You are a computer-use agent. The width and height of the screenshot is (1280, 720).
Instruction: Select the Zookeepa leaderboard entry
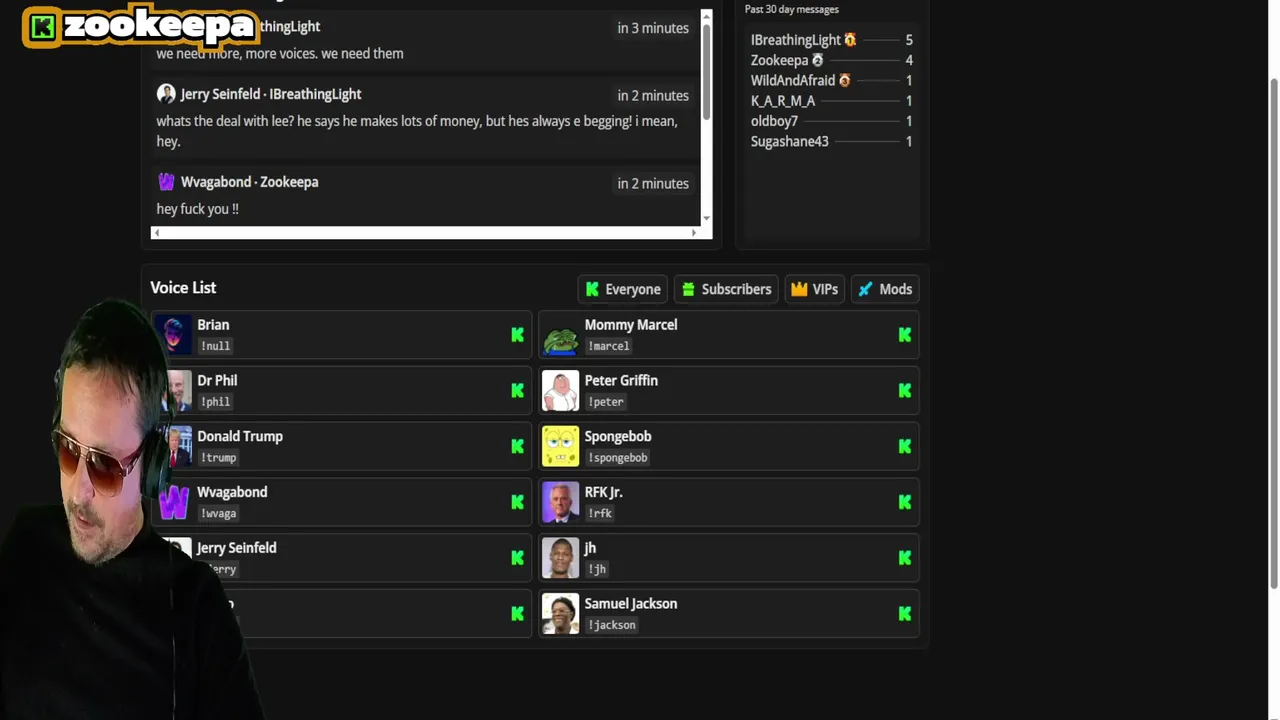pyautogui.click(x=831, y=60)
